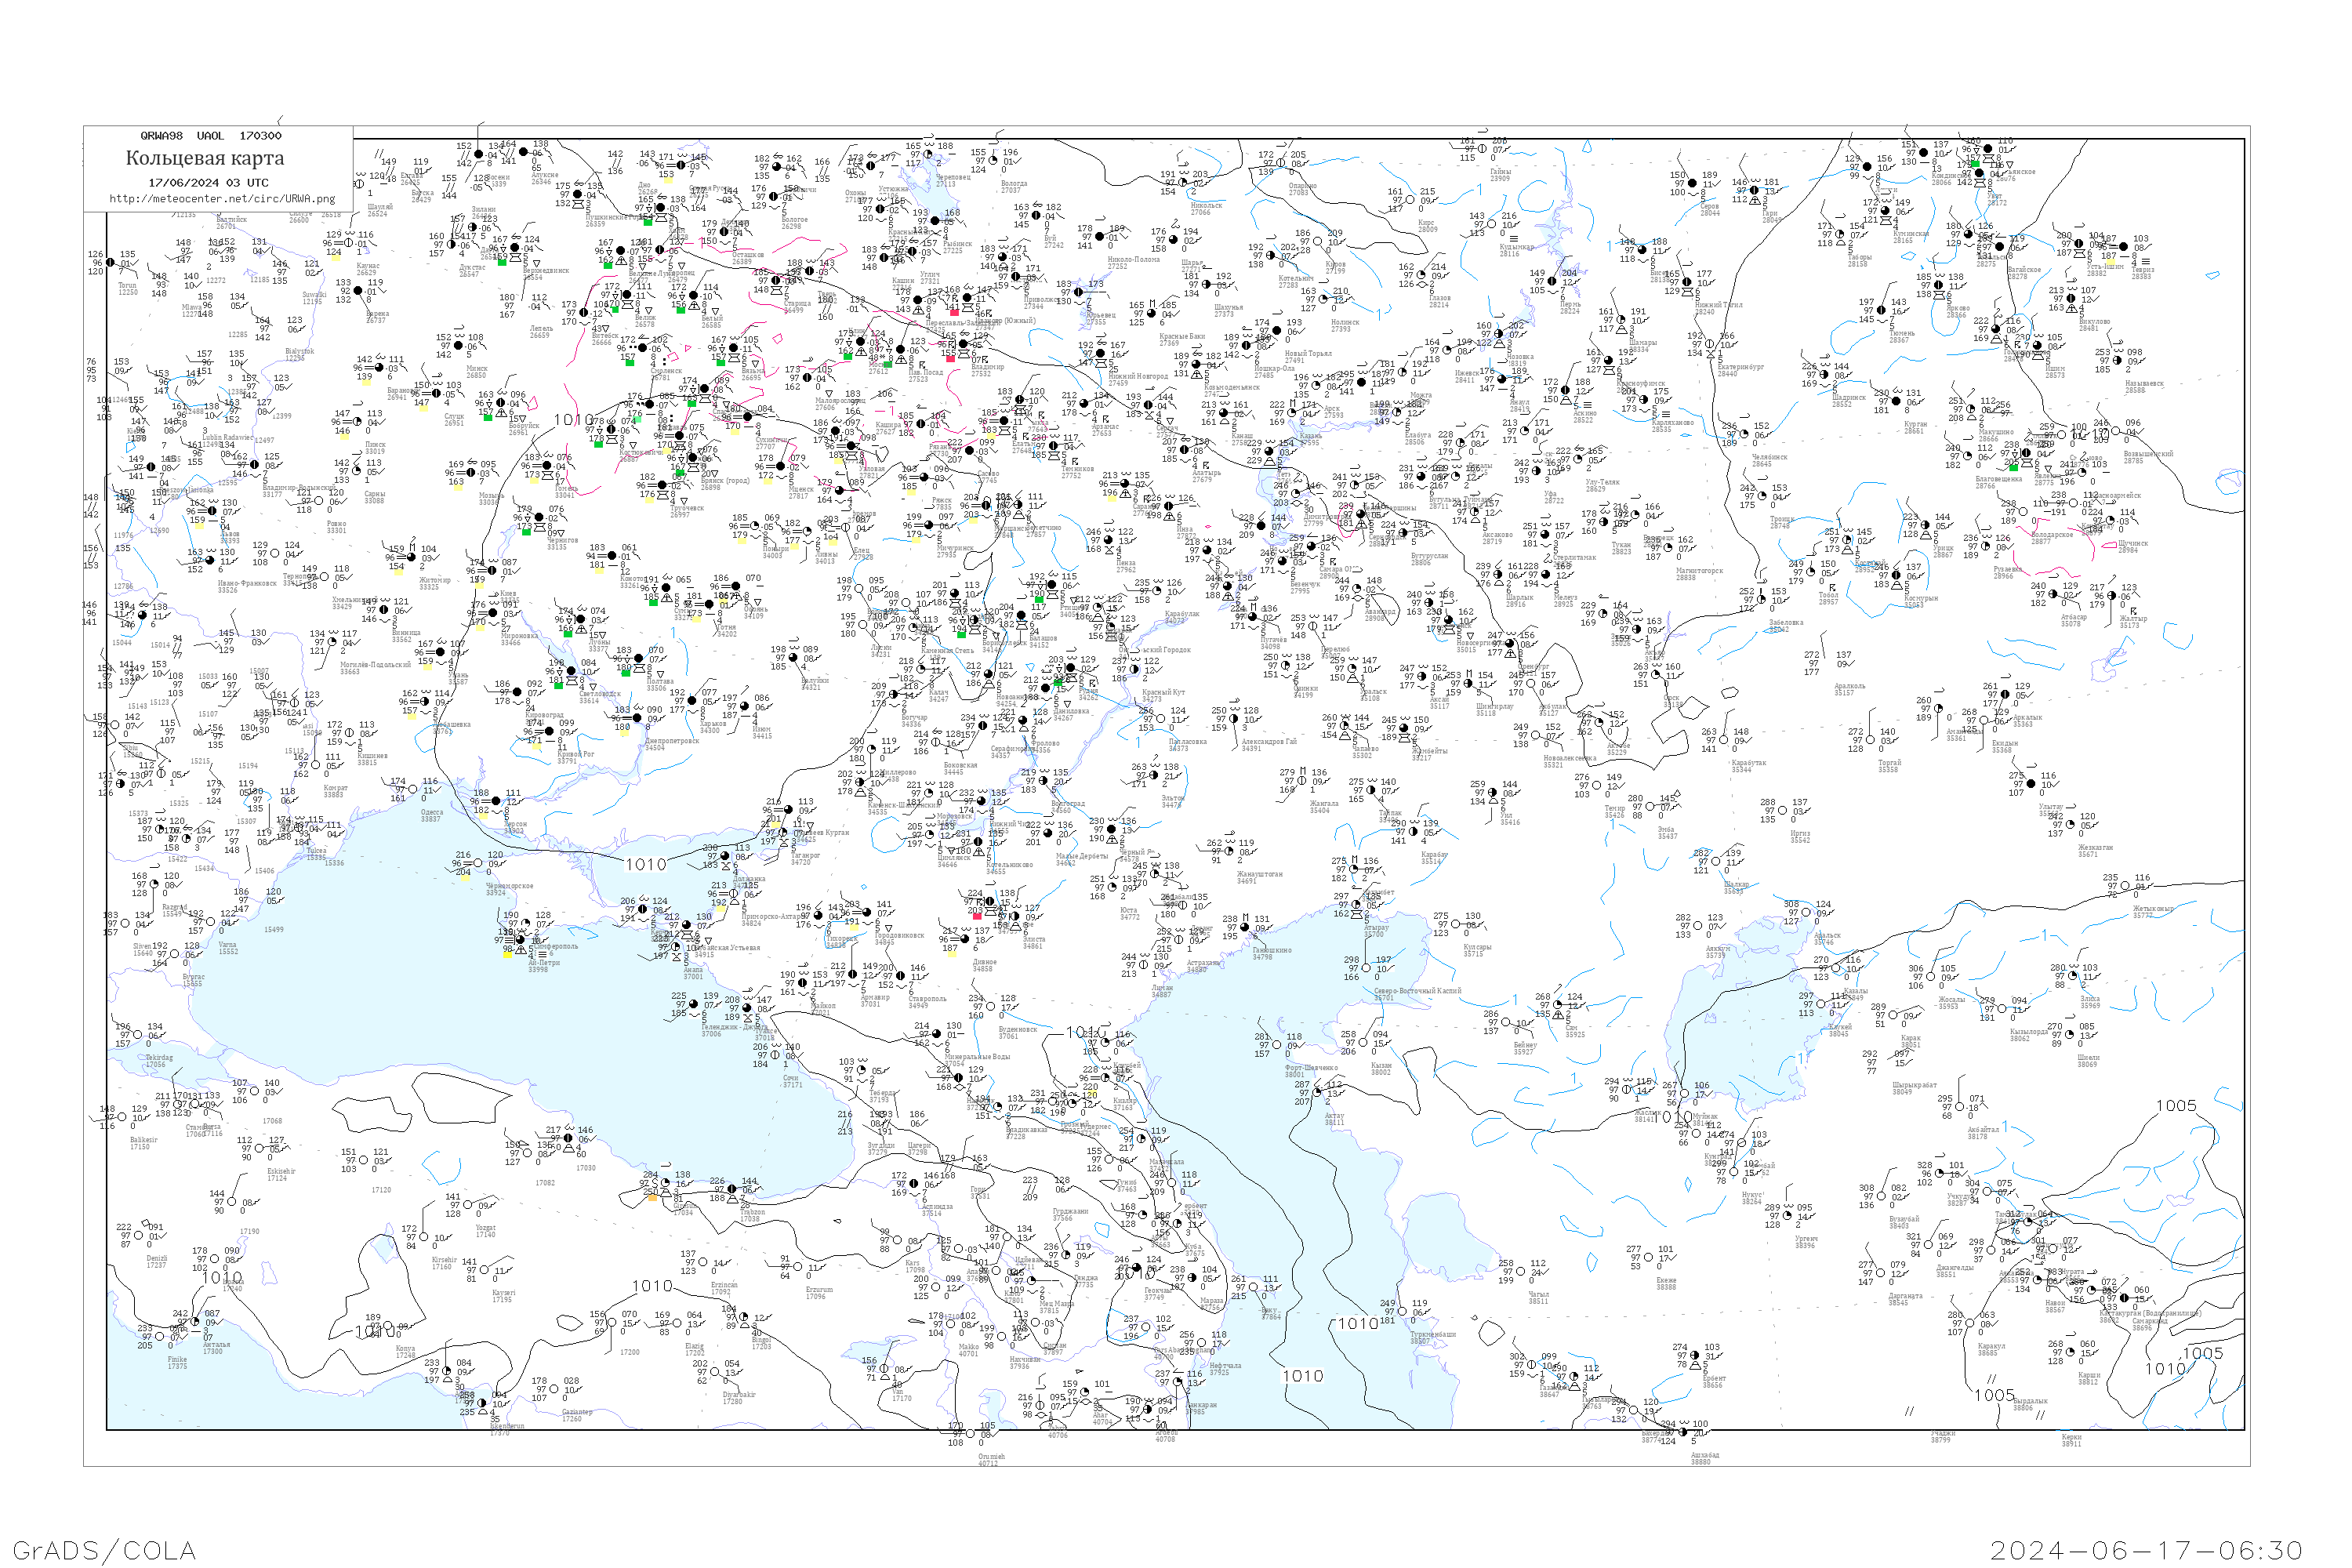The width and height of the screenshot is (2352, 1568).
Task: Click the 1005 isobar label near Быrdалык
Action: tap(1994, 1395)
